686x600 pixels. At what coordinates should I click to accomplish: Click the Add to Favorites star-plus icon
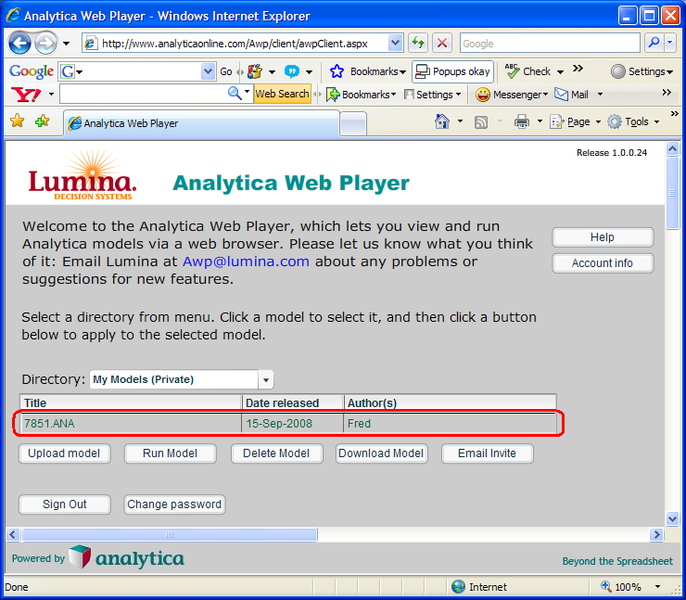[42, 121]
